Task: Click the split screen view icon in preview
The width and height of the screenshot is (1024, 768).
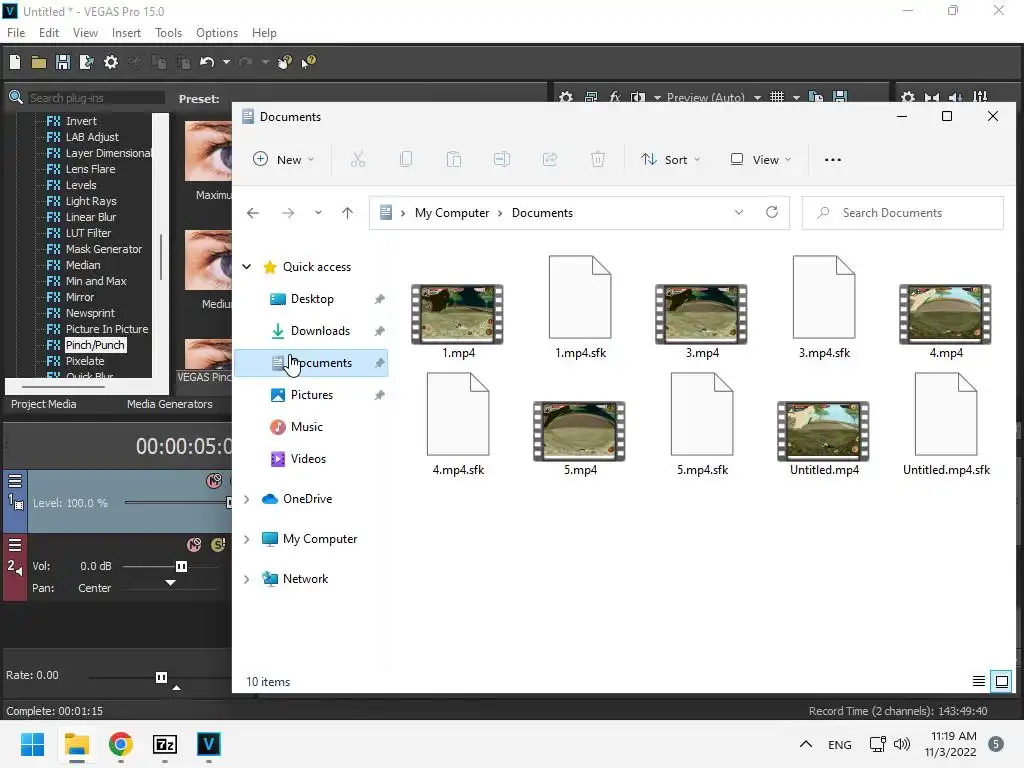Action: pos(637,97)
